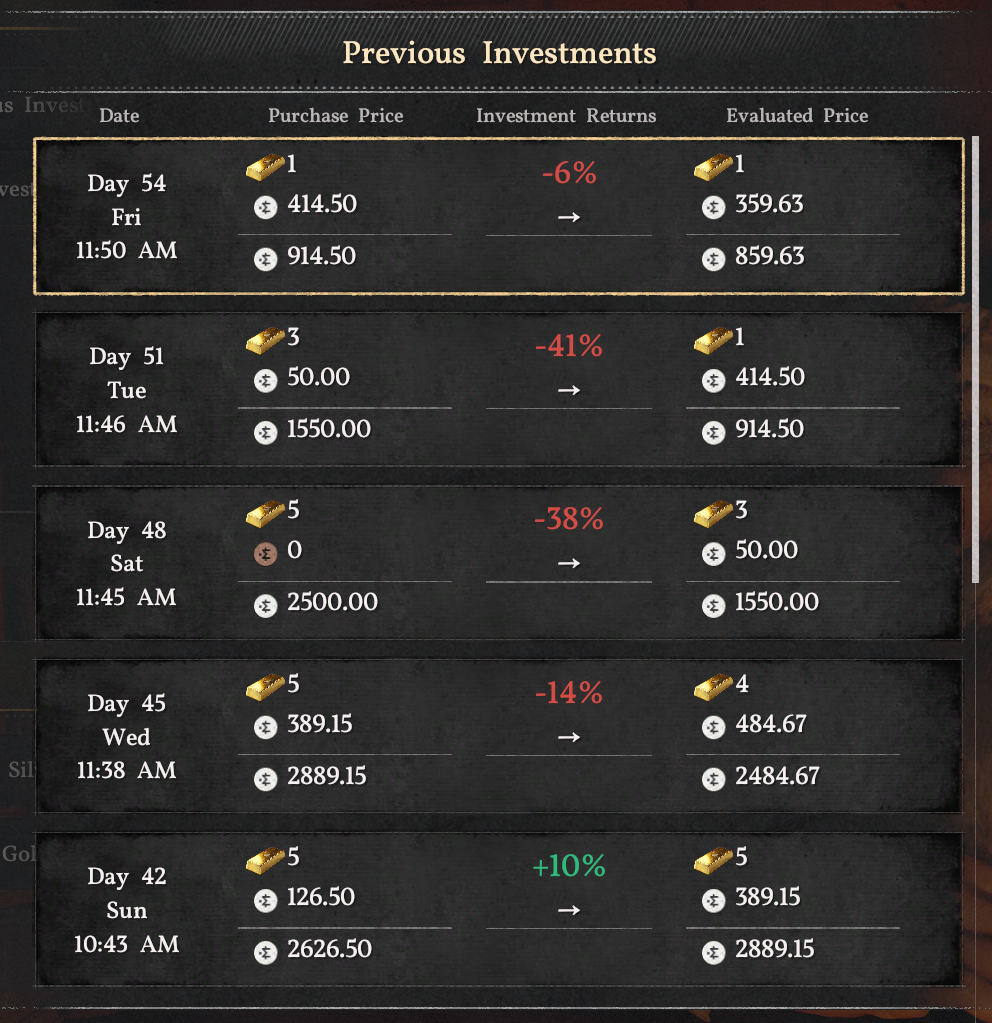Click the gold bar icon in Day 51 evaluated price
This screenshot has width=992, height=1023.
coord(712,341)
